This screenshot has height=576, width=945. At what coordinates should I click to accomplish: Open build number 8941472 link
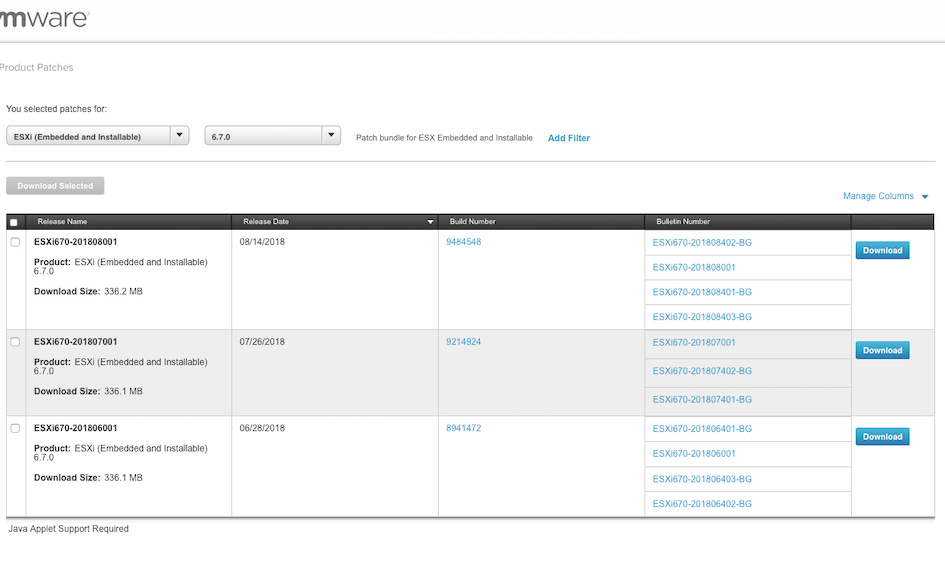tap(463, 428)
